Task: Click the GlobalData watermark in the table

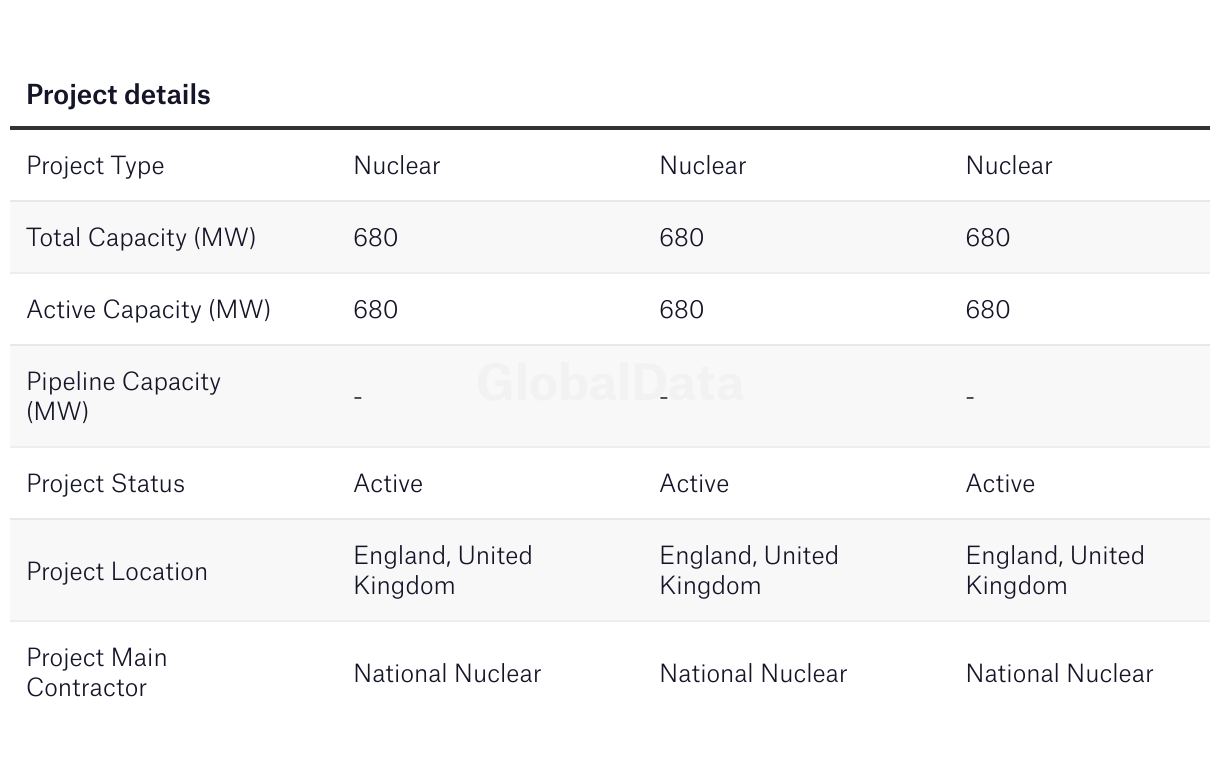Action: (610, 383)
